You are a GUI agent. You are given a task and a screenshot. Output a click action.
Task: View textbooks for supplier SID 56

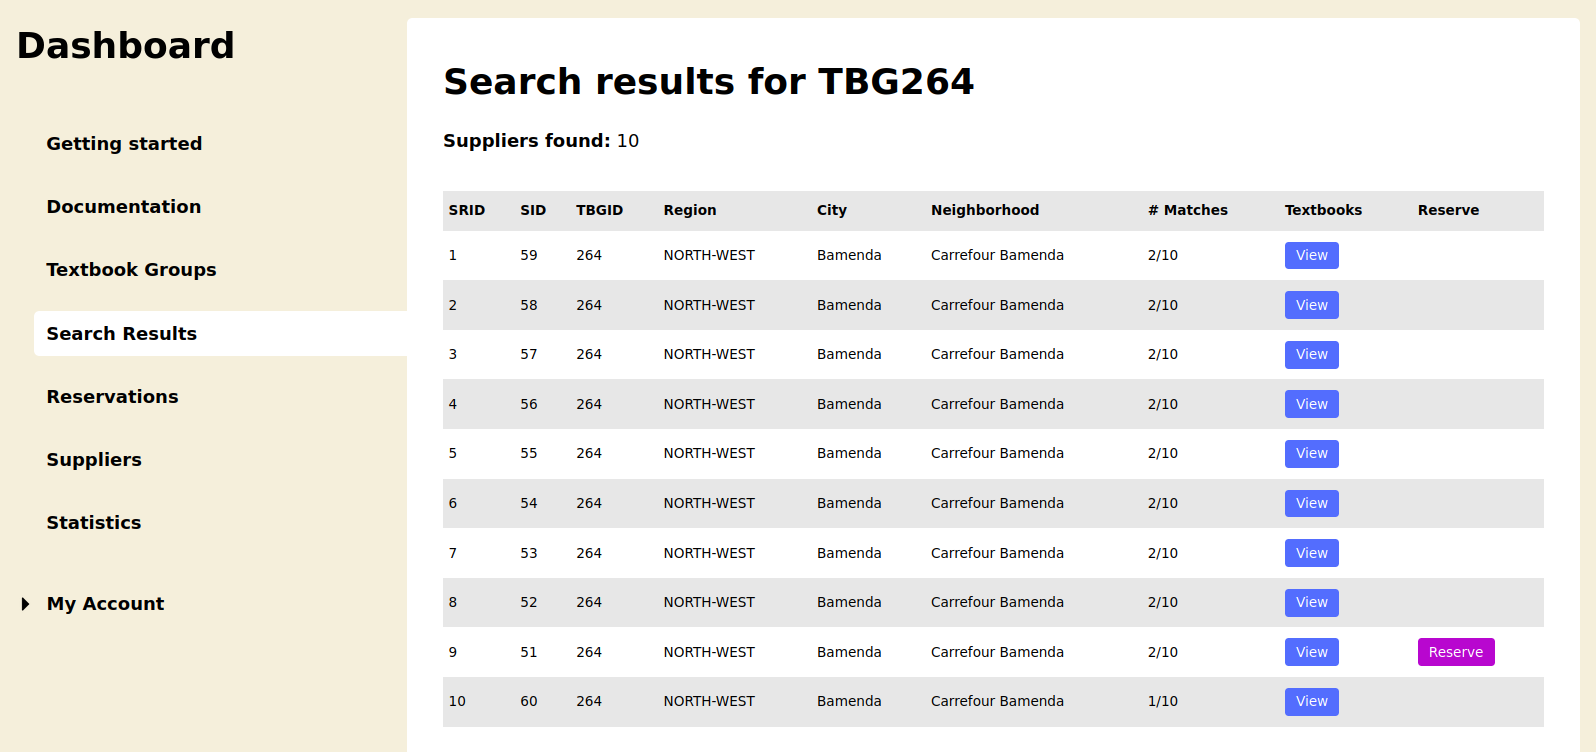coord(1311,404)
